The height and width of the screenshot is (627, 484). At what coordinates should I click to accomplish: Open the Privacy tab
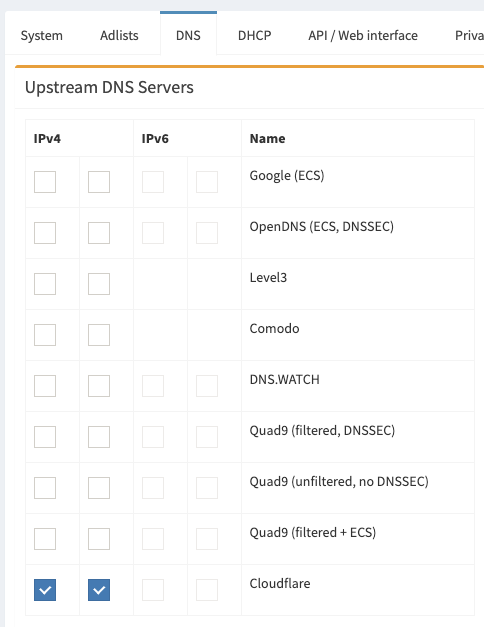coord(469,35)
